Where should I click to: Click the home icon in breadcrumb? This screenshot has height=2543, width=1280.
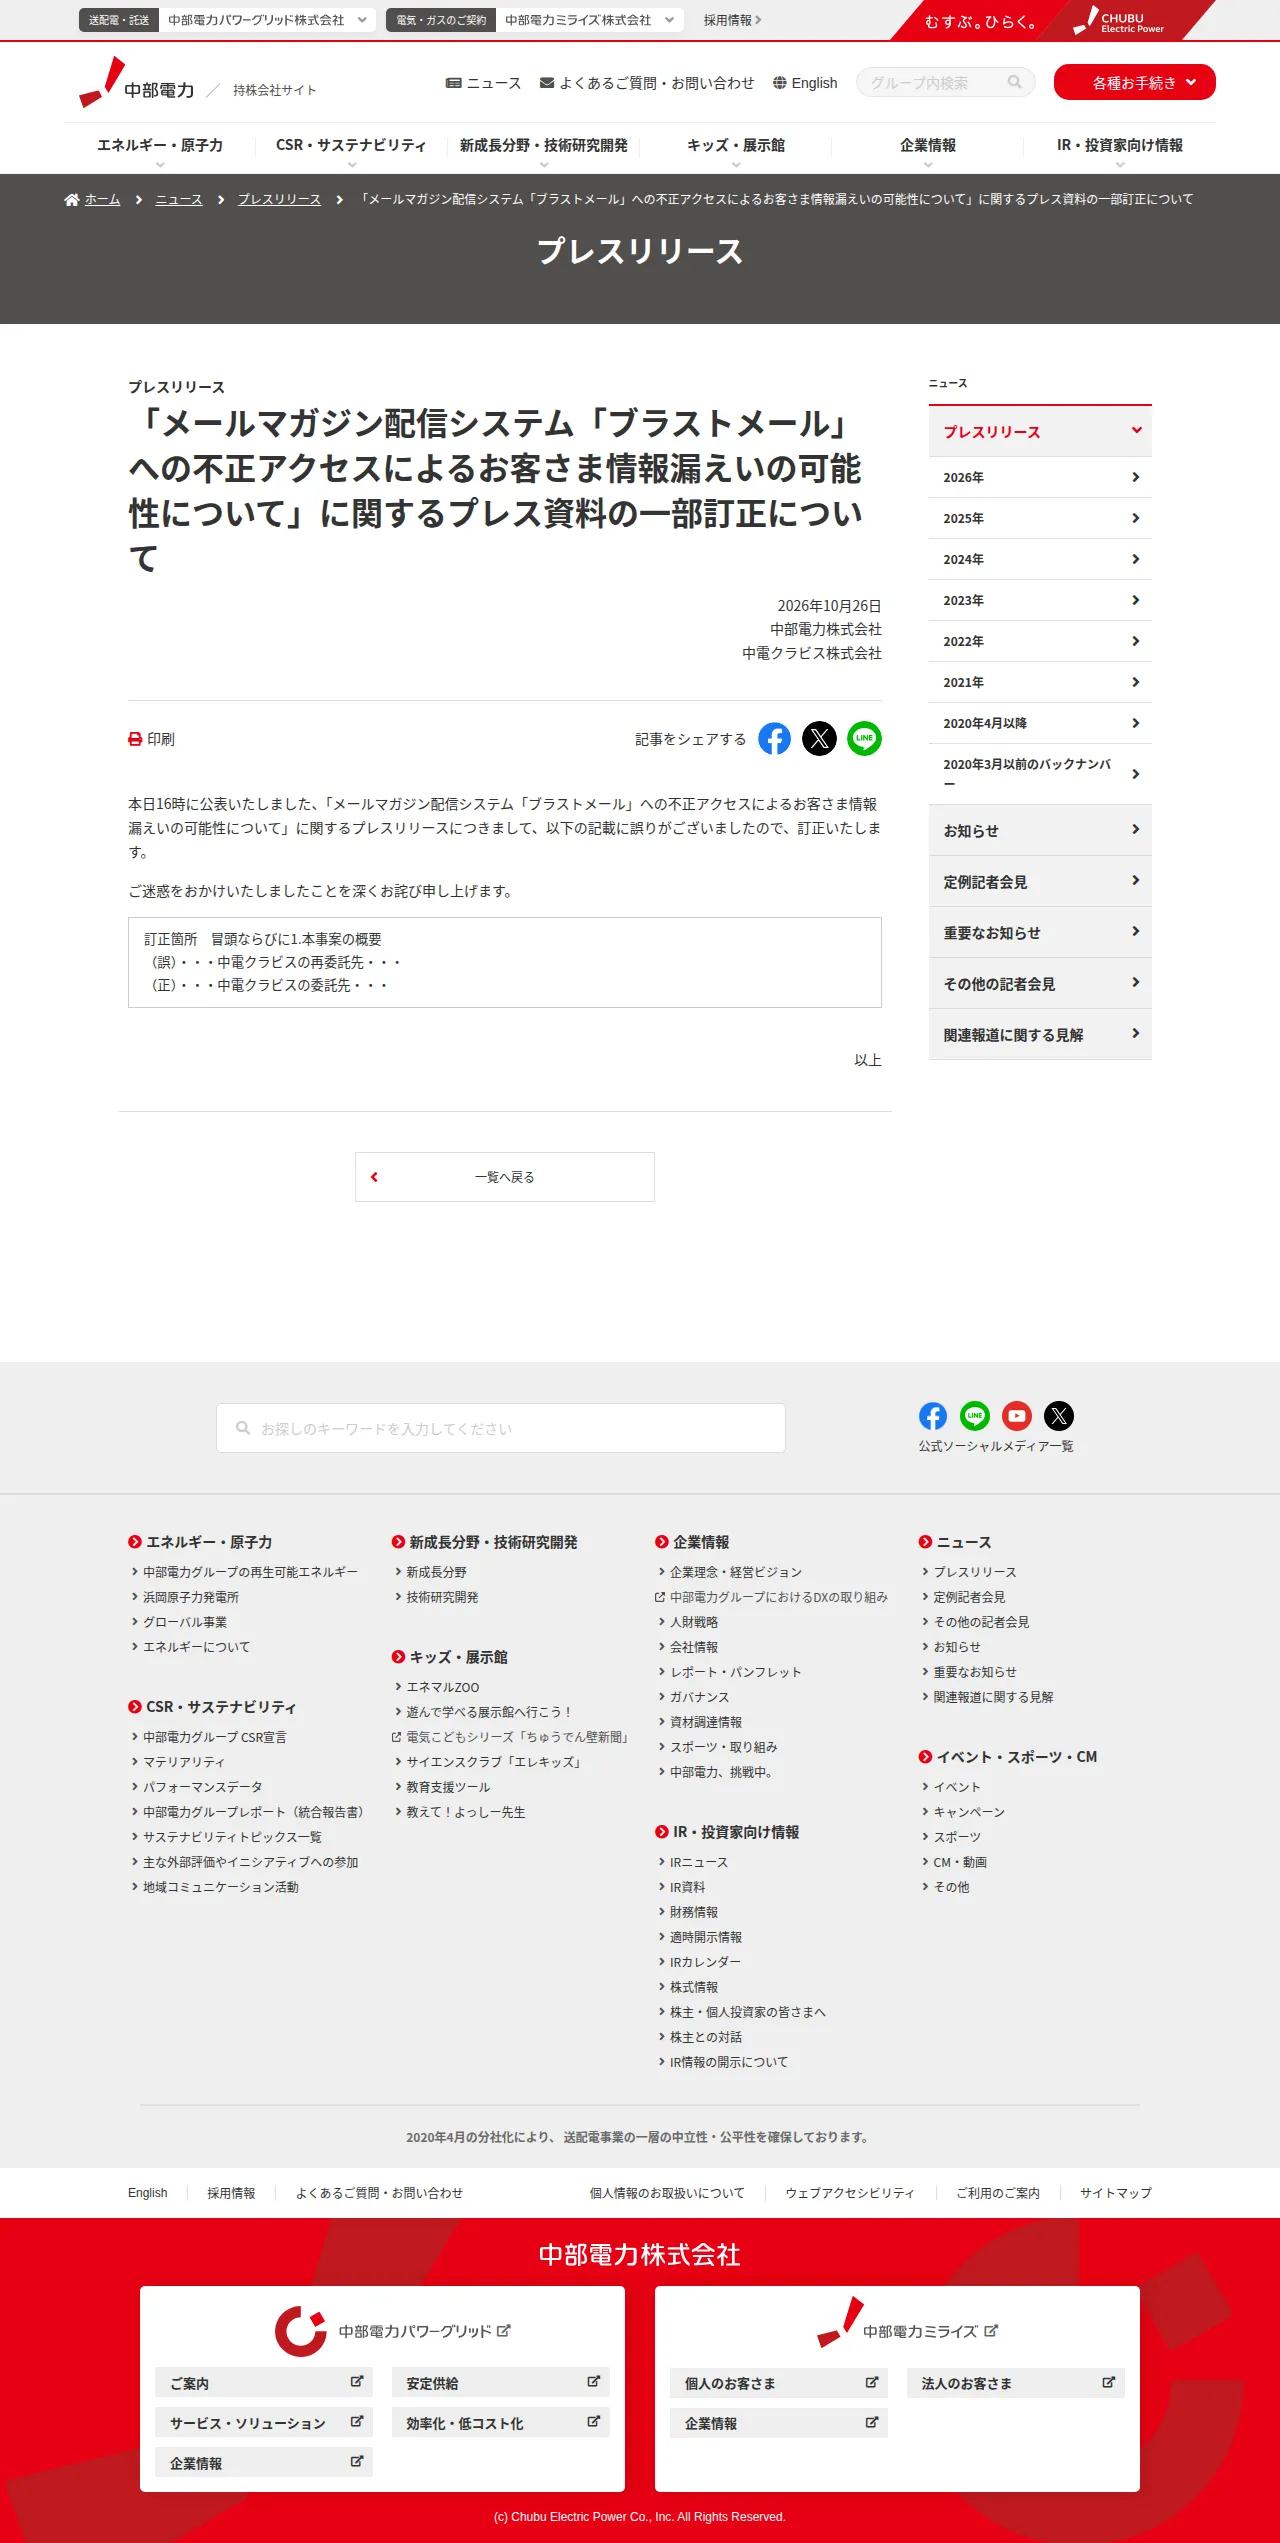[72, 200]
